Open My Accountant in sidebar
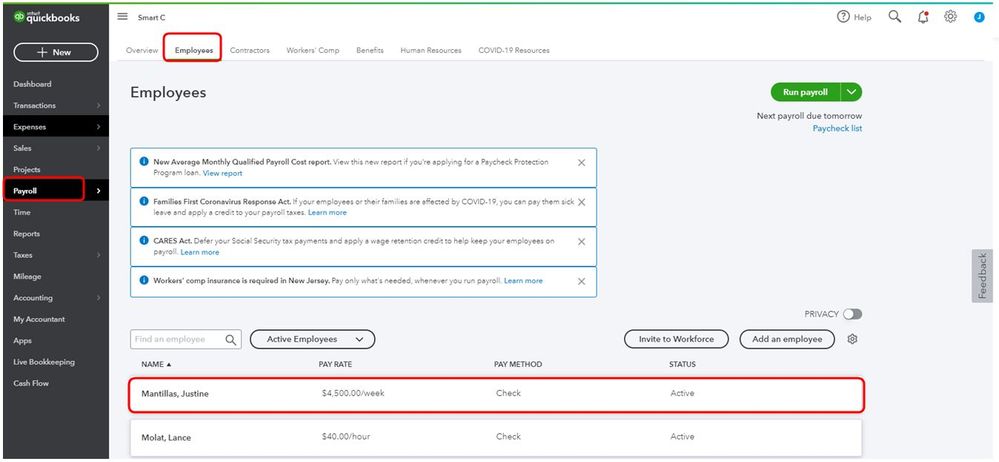The height and width of the screenshot is (462, 999). point(39,319)
